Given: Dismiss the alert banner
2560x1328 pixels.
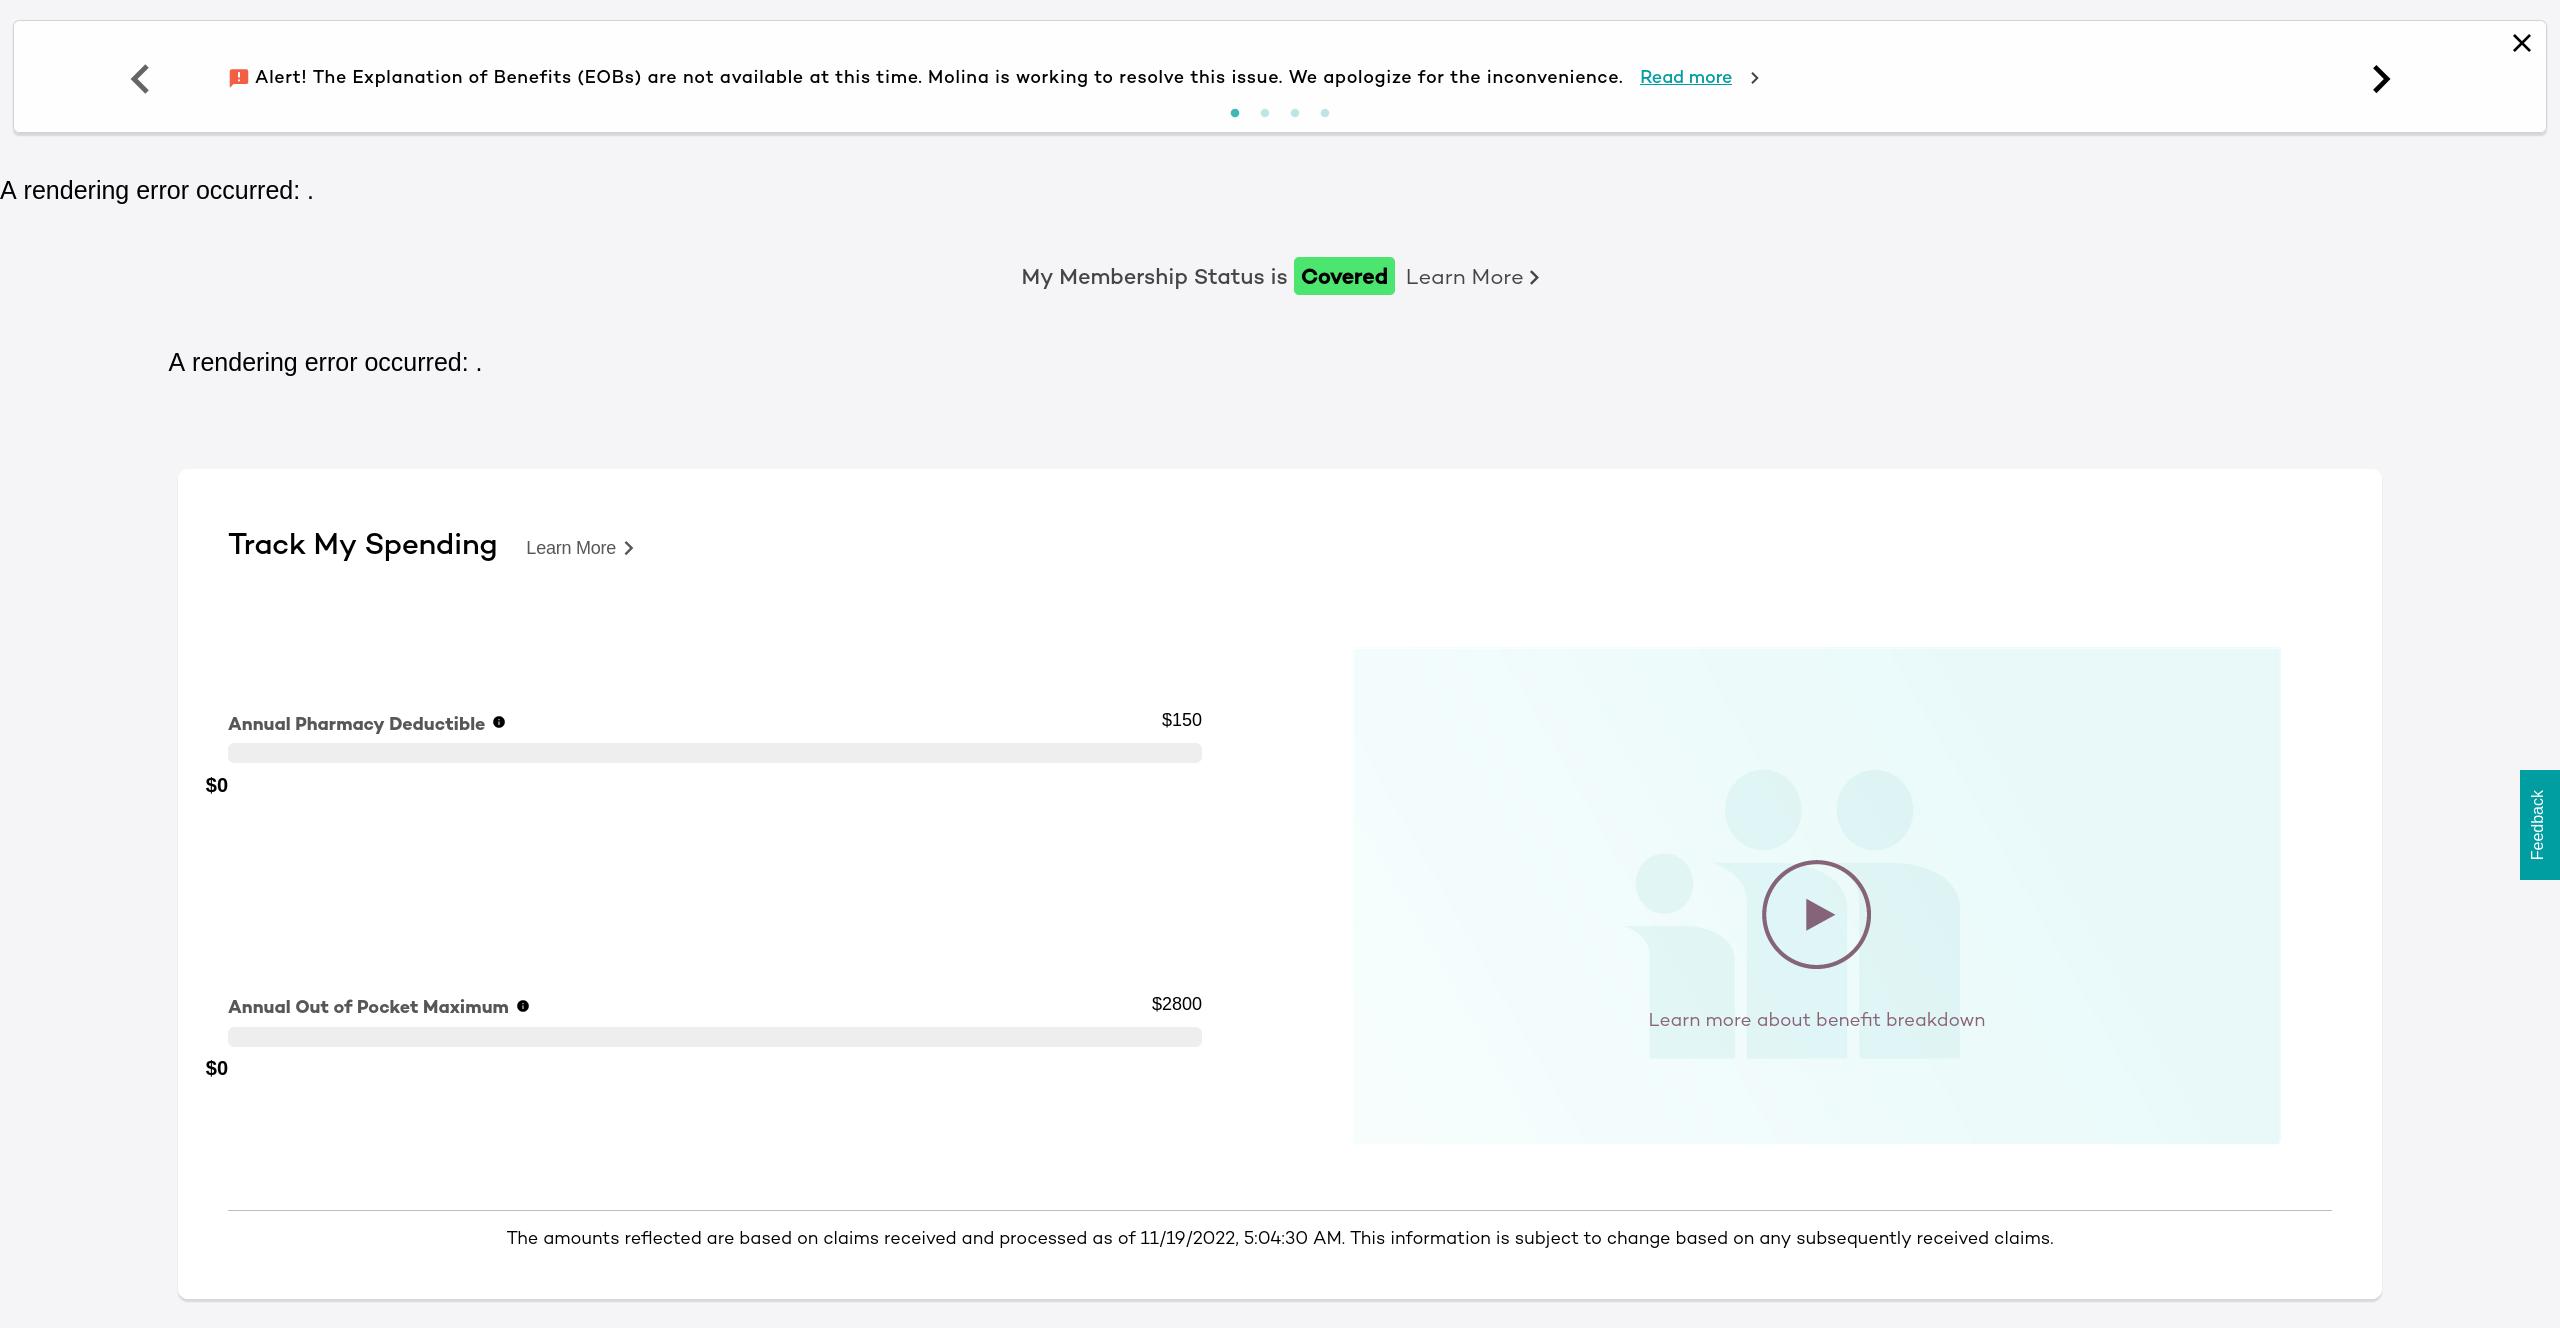Looking at the screenshot, I should coord(2521,43).
